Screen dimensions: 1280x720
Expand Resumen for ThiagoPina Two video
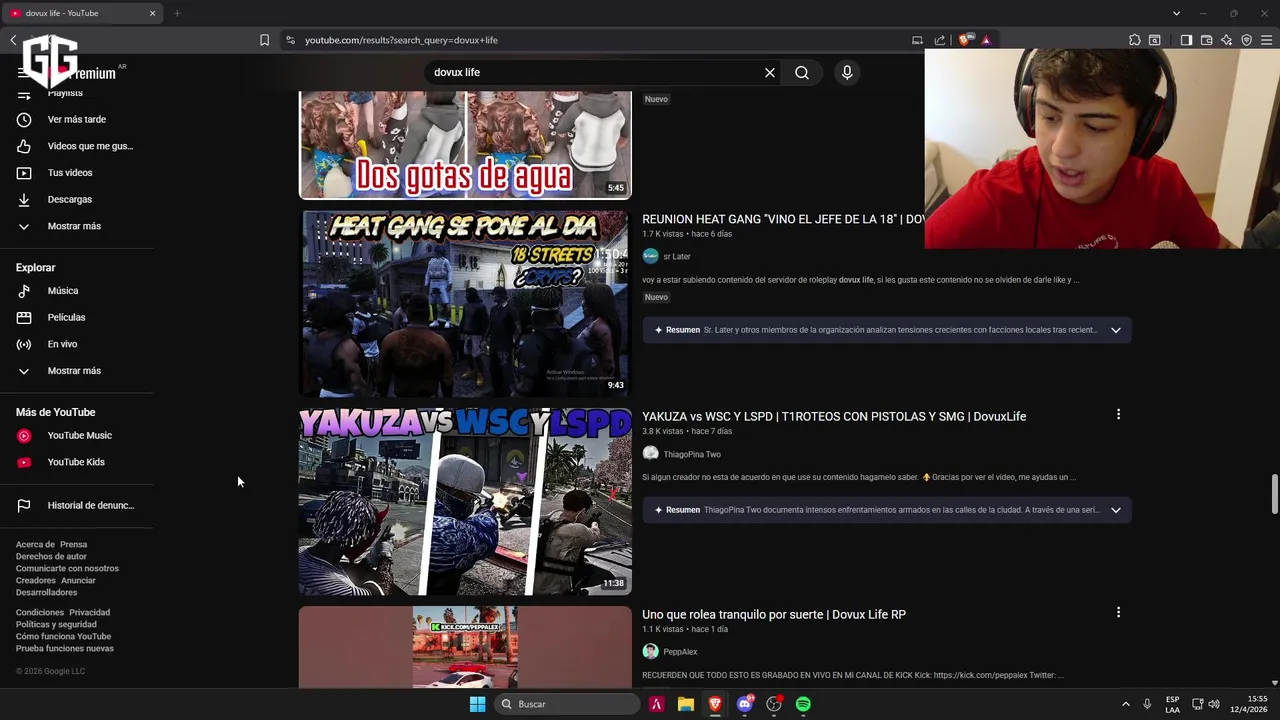[887, 510]
